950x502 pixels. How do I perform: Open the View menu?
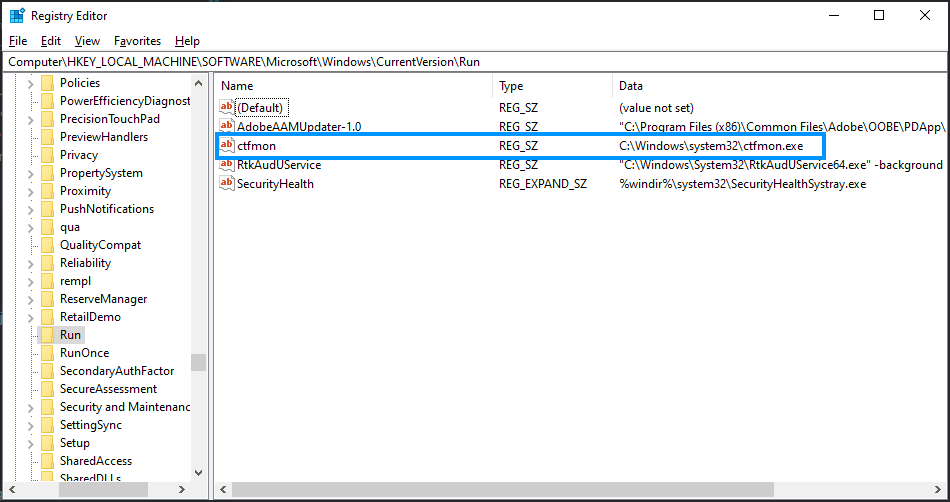(x=87, y=41)
